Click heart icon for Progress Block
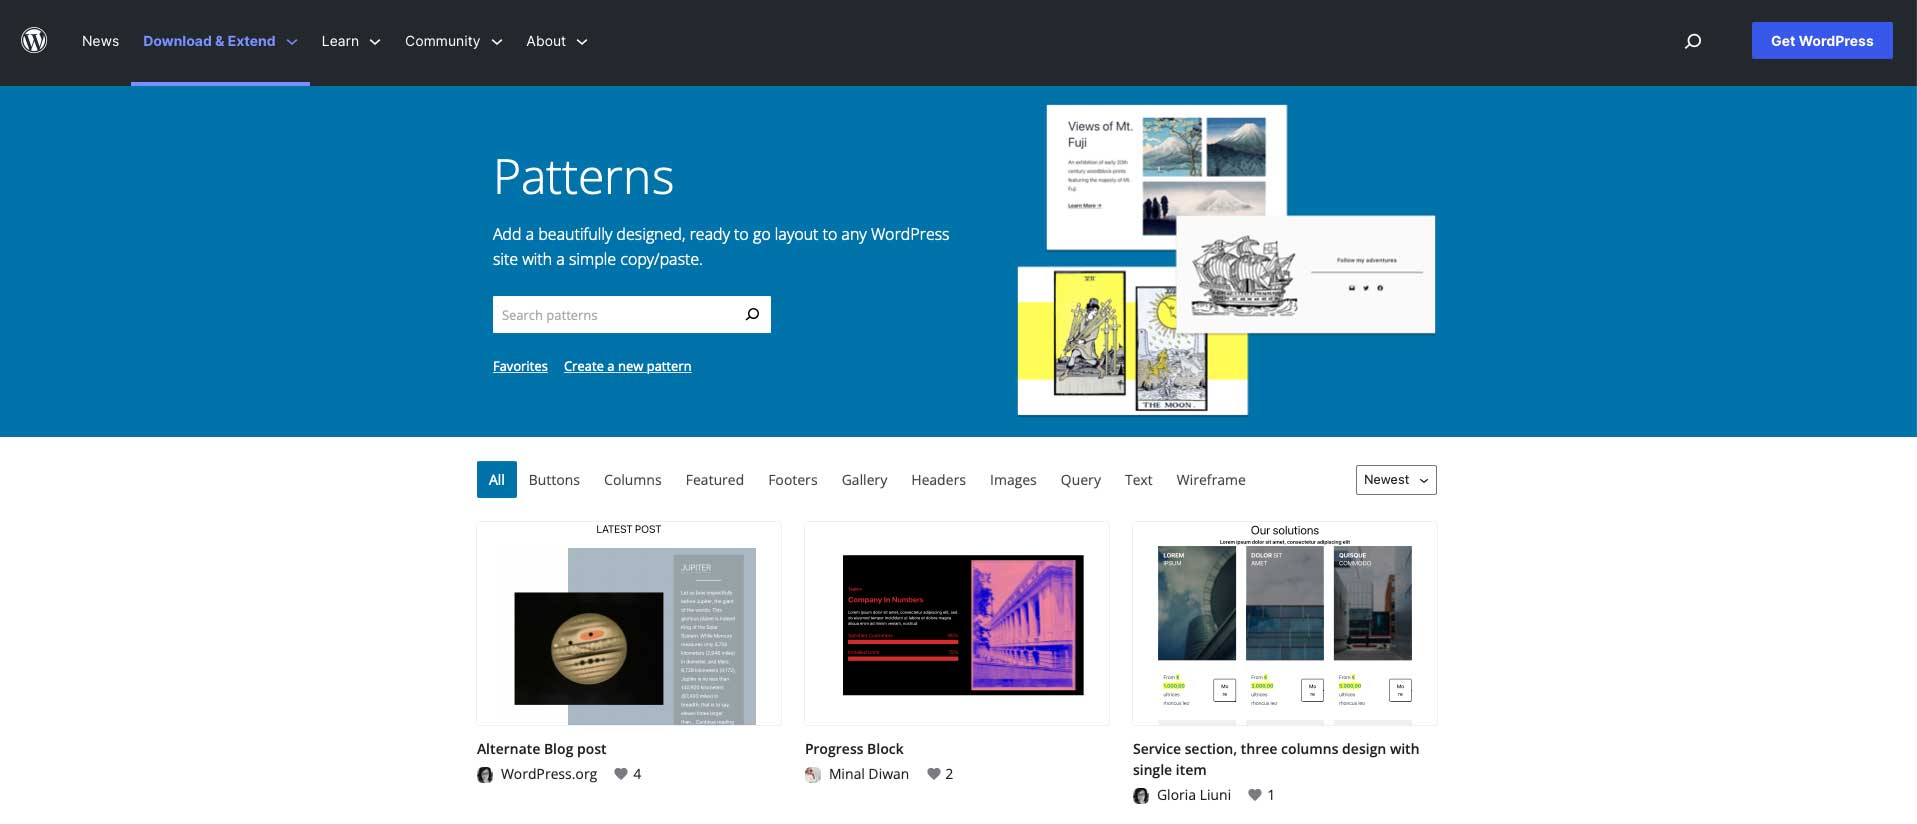Viewport: 1917px width, 824px height. click(934, 774)
